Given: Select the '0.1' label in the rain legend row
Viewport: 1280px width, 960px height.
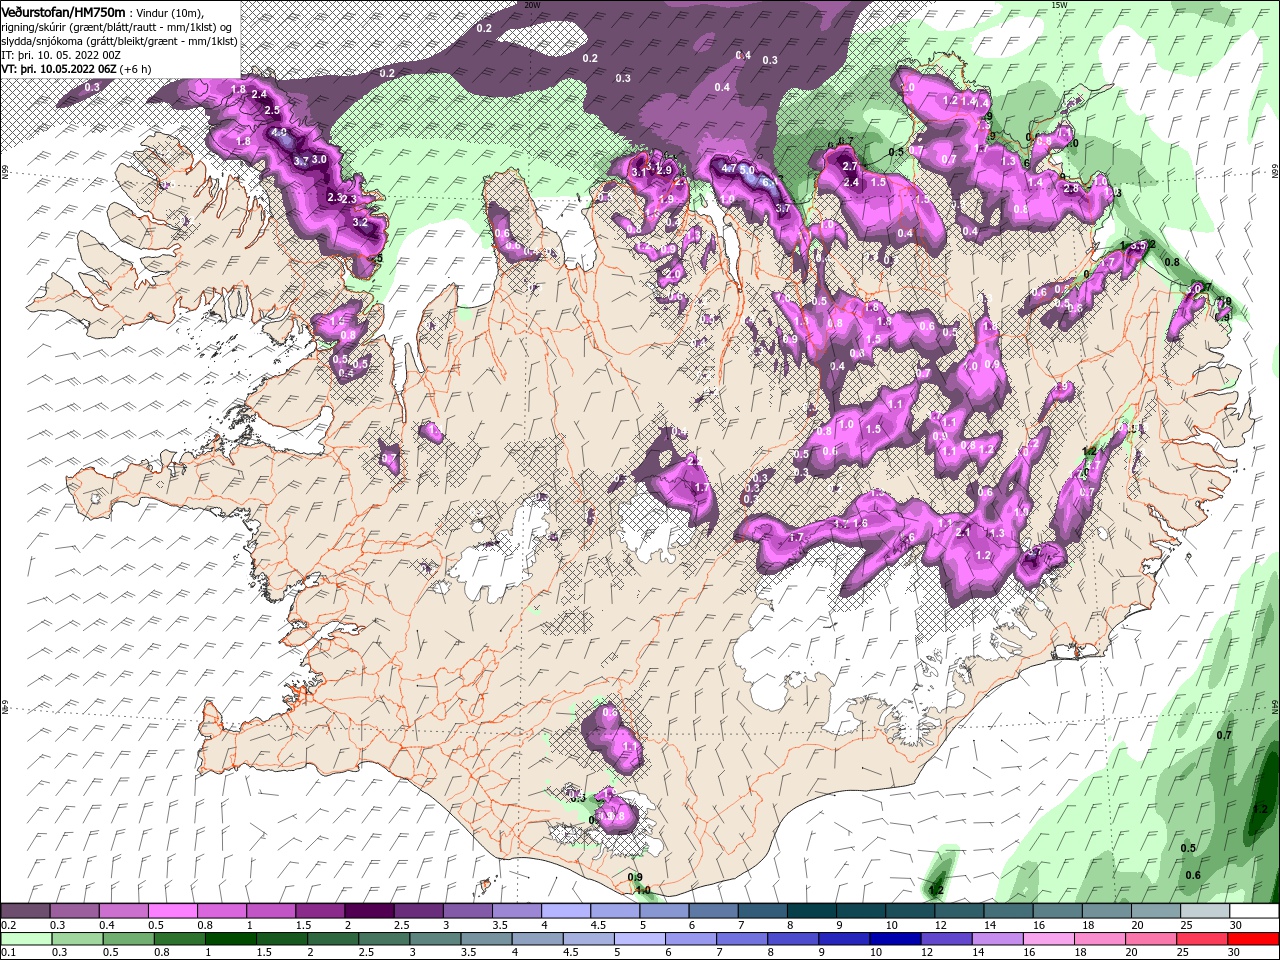Looking at the screenshot, I should coord(8,953).
